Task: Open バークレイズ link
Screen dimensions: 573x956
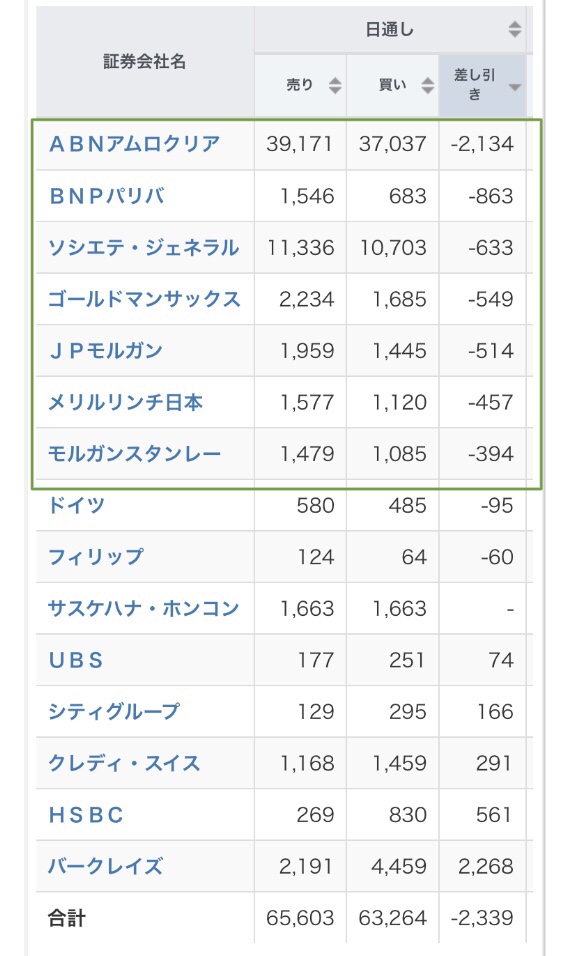Action: click(x=105, y=866)
